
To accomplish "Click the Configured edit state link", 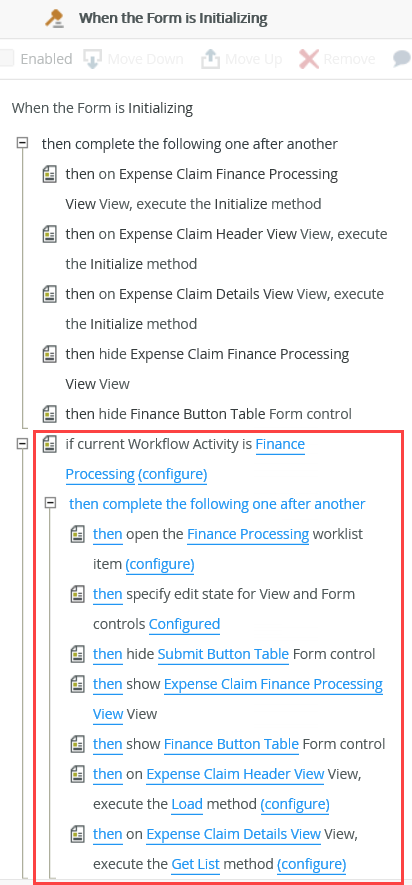I will [x=185, y=624].
